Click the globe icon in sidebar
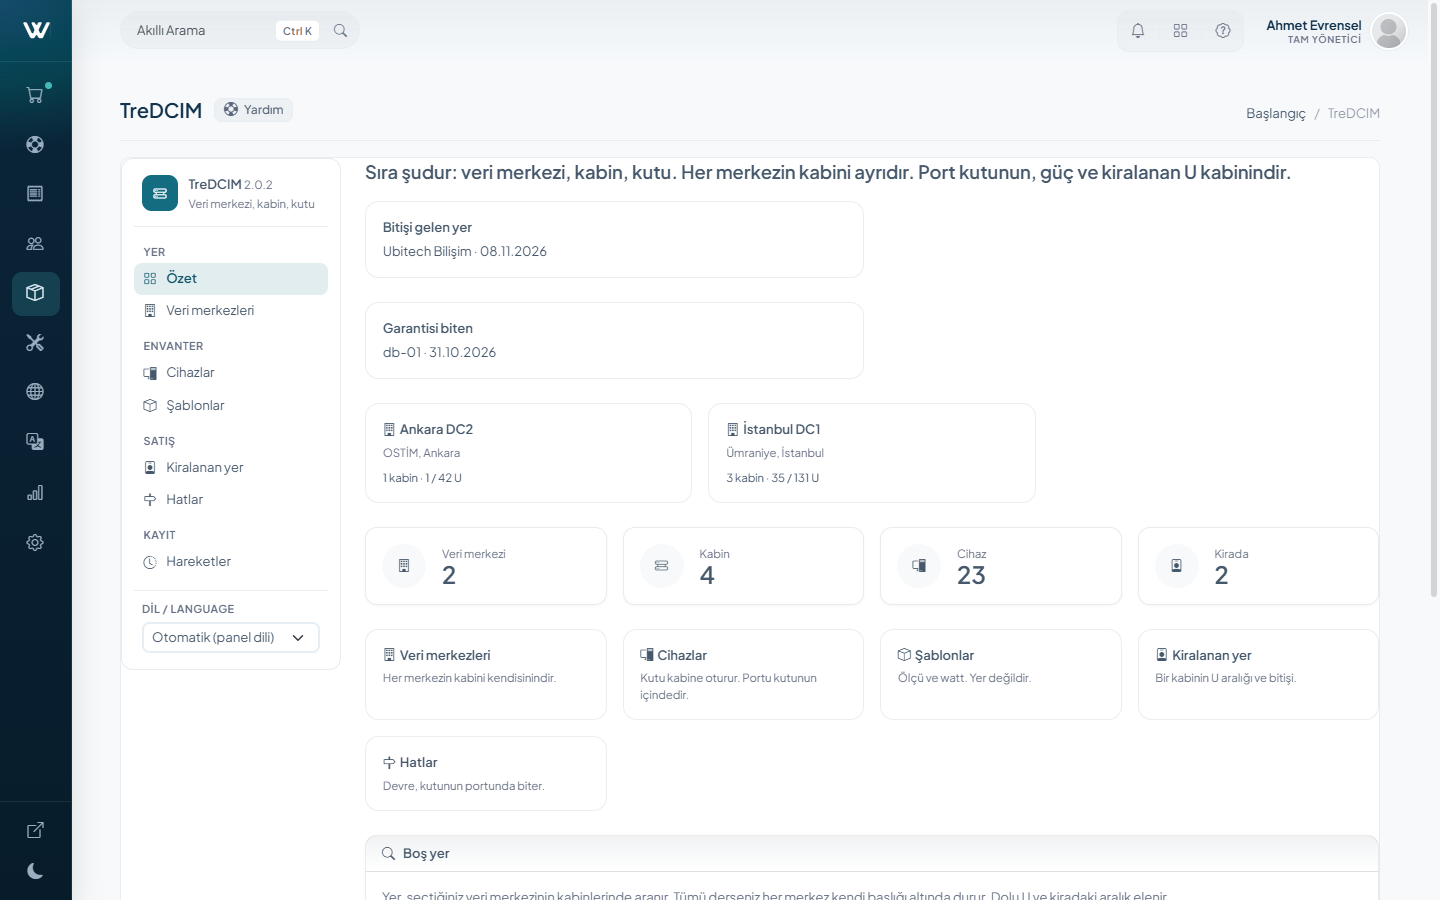 tap(35, 392)
